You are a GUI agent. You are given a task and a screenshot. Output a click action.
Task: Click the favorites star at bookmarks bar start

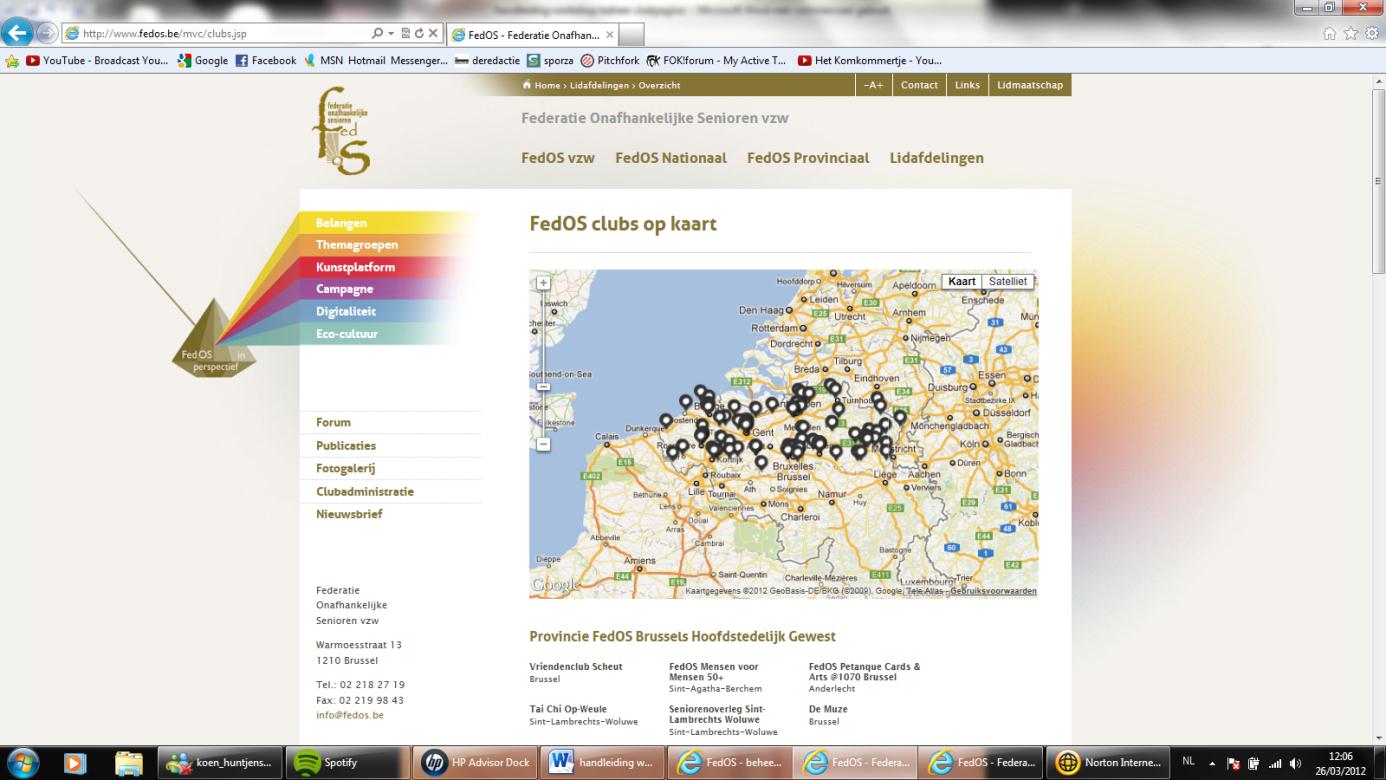pyautogui.click(x=12, y=60)
